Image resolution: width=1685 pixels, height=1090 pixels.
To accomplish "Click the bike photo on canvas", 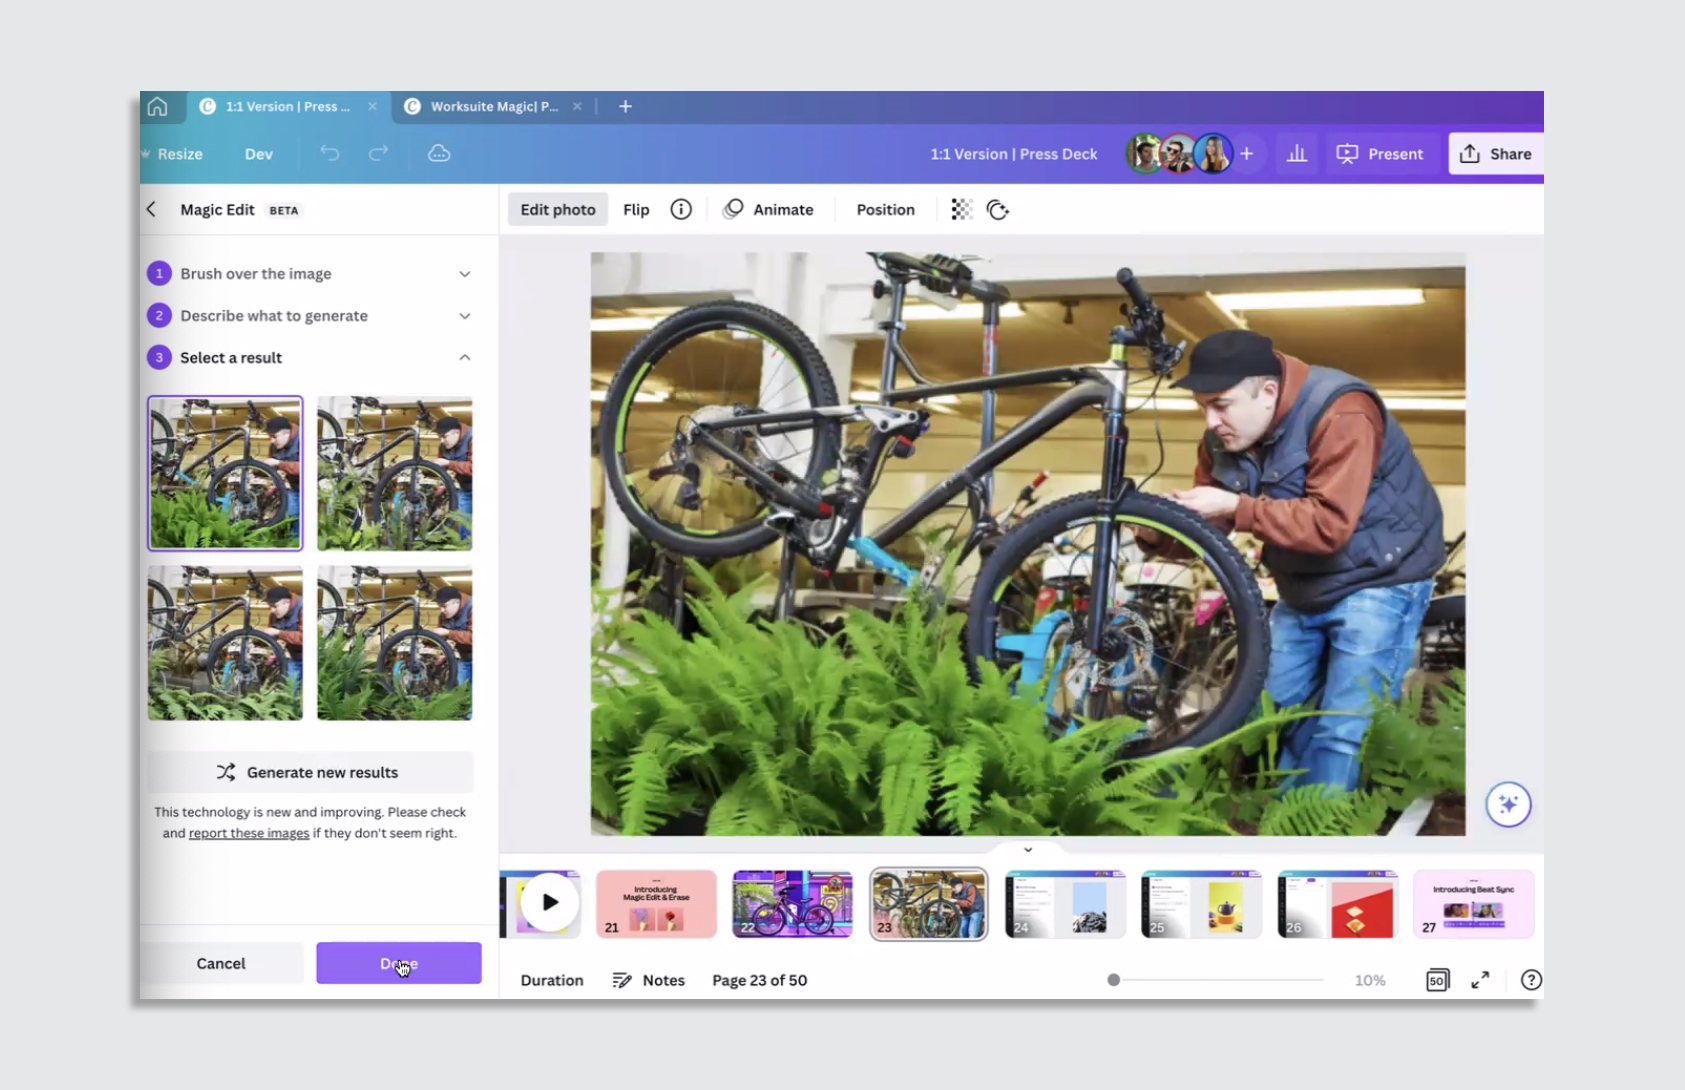I will point(1027,543).
